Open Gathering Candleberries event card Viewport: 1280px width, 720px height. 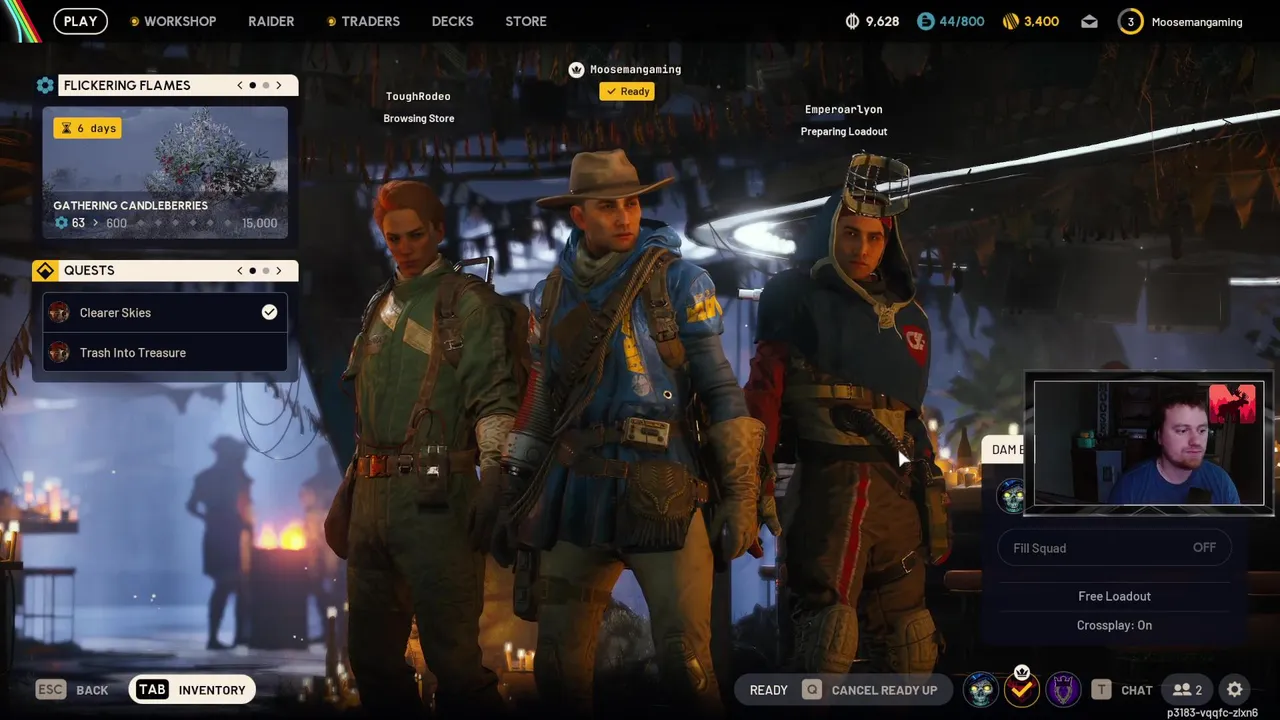pyautogui.click(x=165, y=173)
